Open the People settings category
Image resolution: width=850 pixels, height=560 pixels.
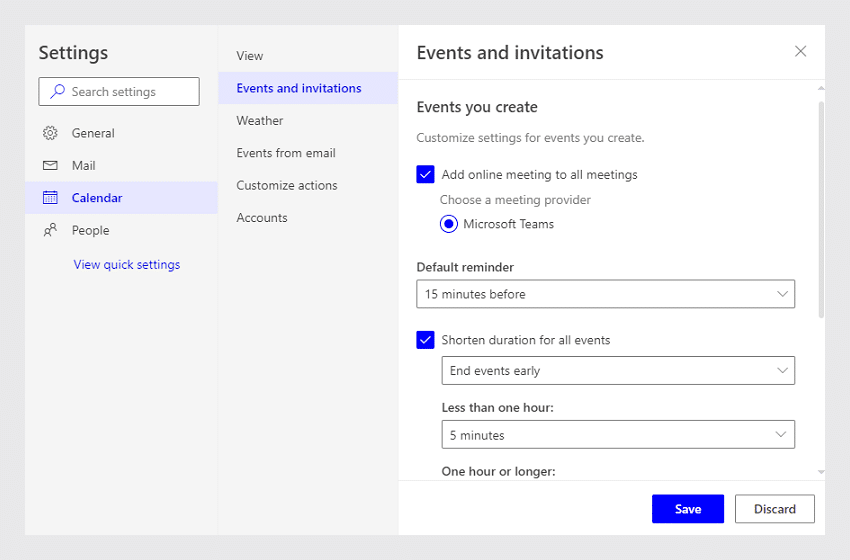coord(121,230)
